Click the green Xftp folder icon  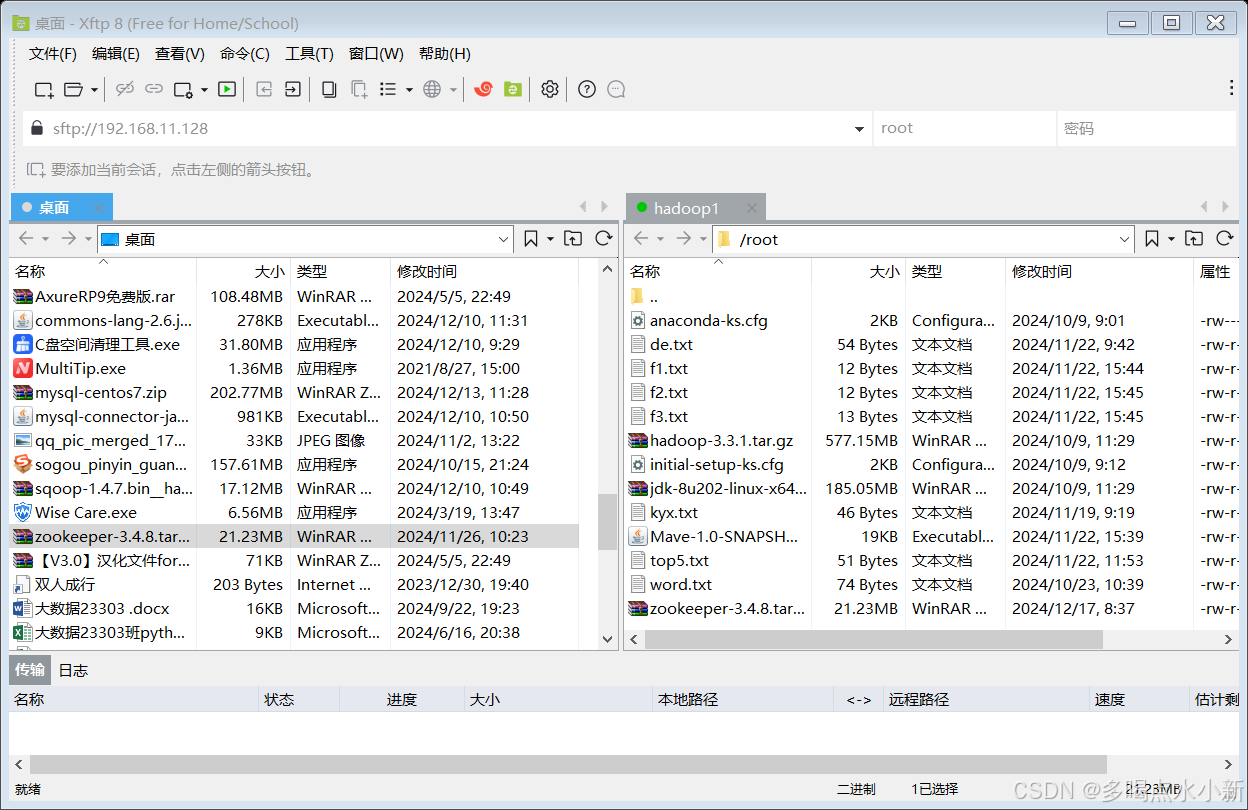[512, 89]
